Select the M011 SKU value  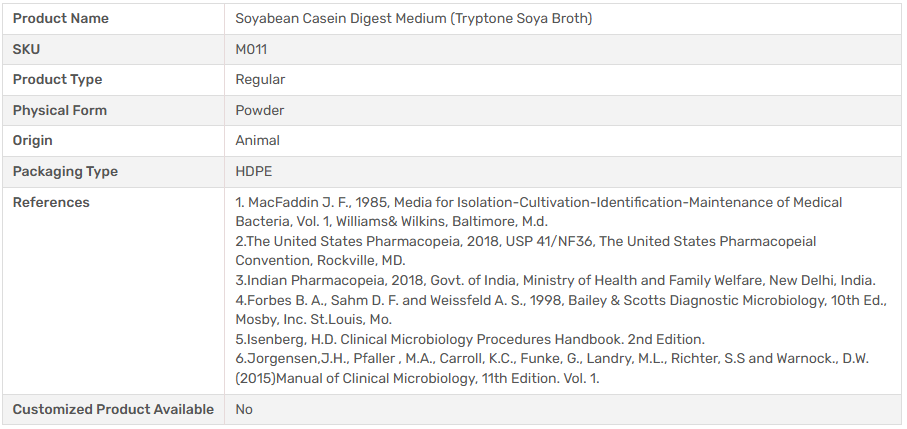click(x=251, y=49)
